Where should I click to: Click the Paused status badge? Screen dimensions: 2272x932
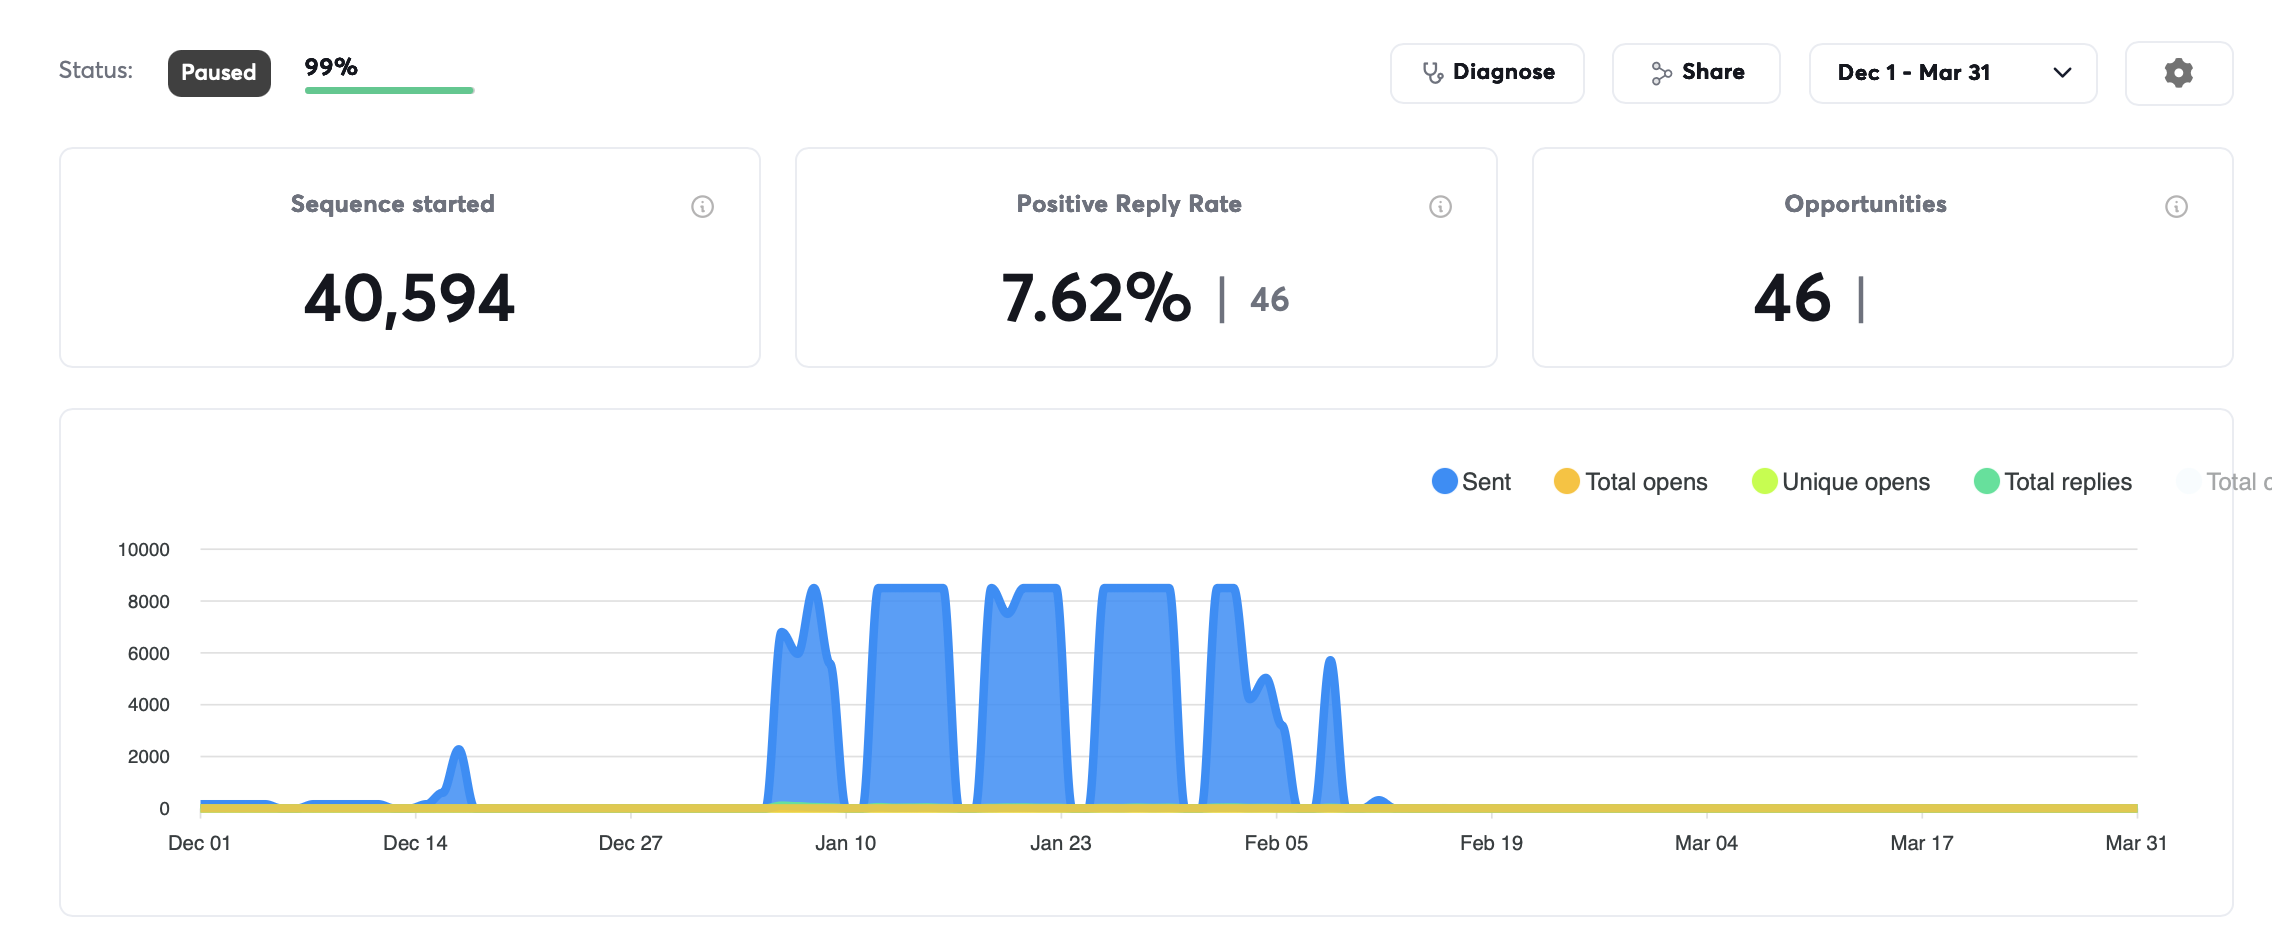point(219,73)
